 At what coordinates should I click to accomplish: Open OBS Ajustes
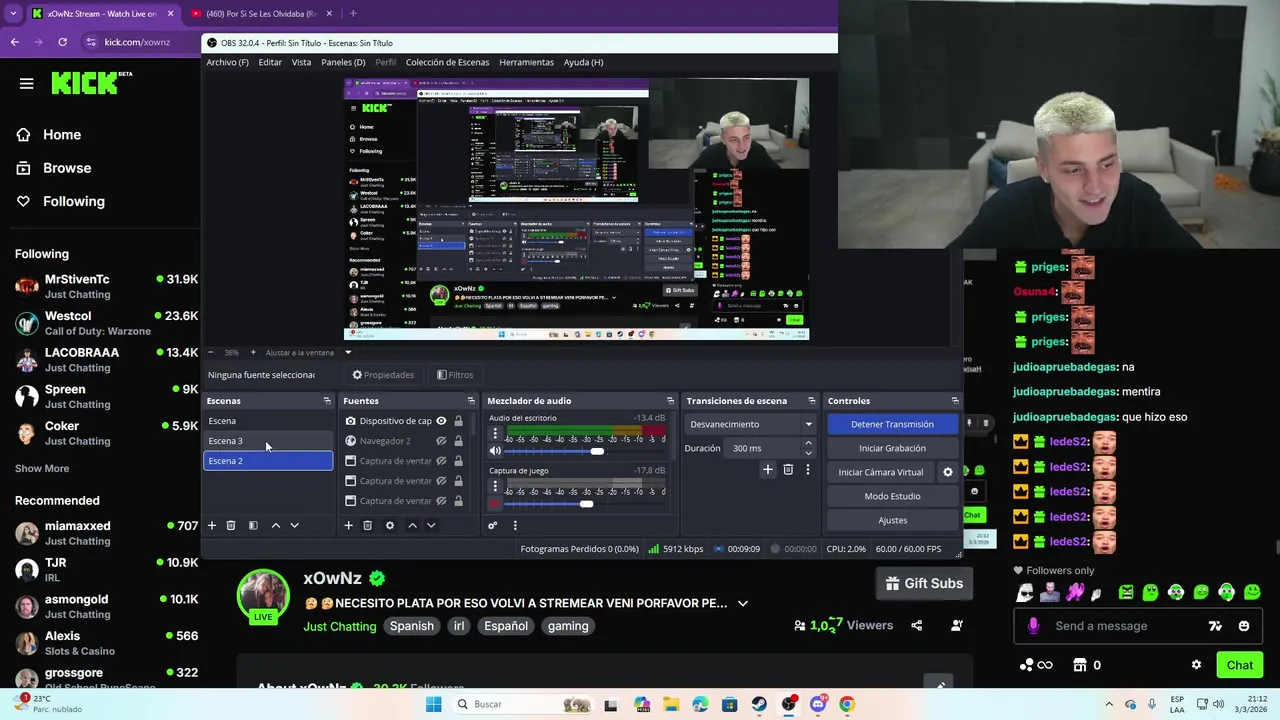pyautogui.click(x=892, y=520)
